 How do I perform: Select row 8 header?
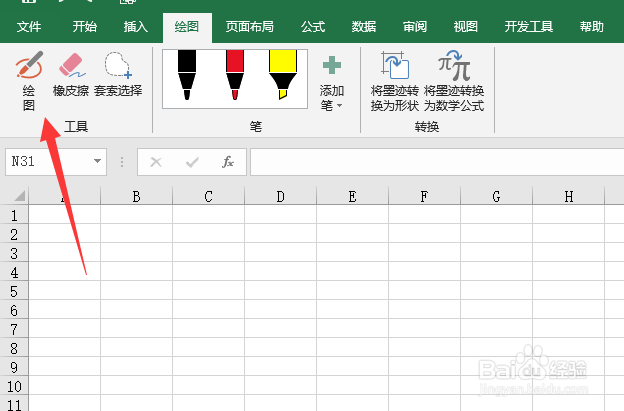click(14, 348)
